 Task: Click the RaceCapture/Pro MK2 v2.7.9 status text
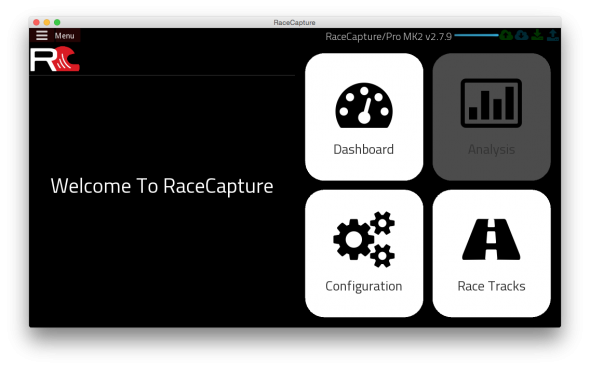(x=388, y=37)
